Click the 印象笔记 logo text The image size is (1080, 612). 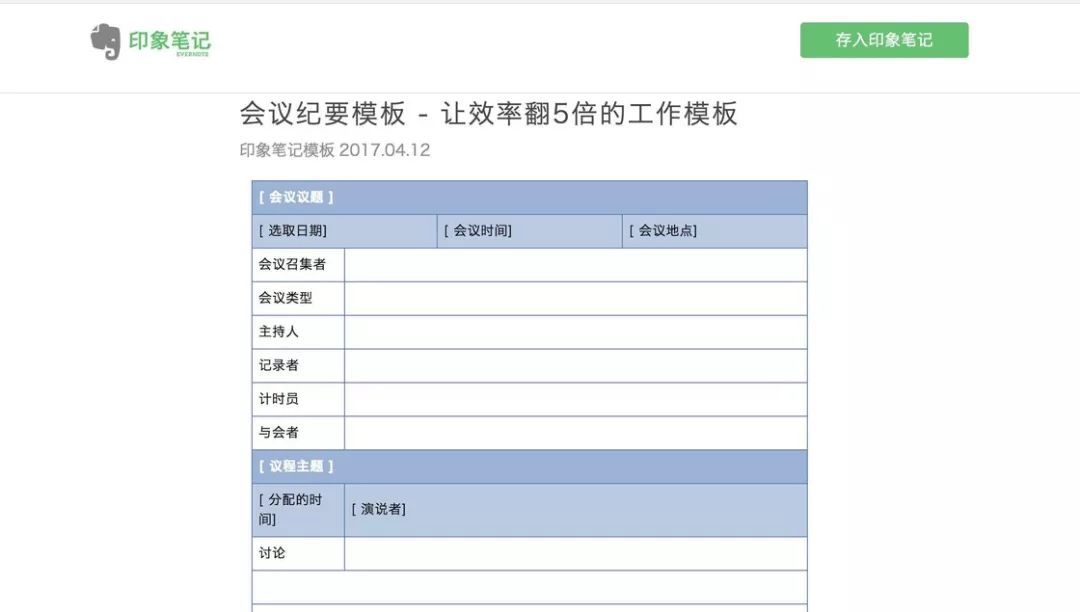pos(169,42)
